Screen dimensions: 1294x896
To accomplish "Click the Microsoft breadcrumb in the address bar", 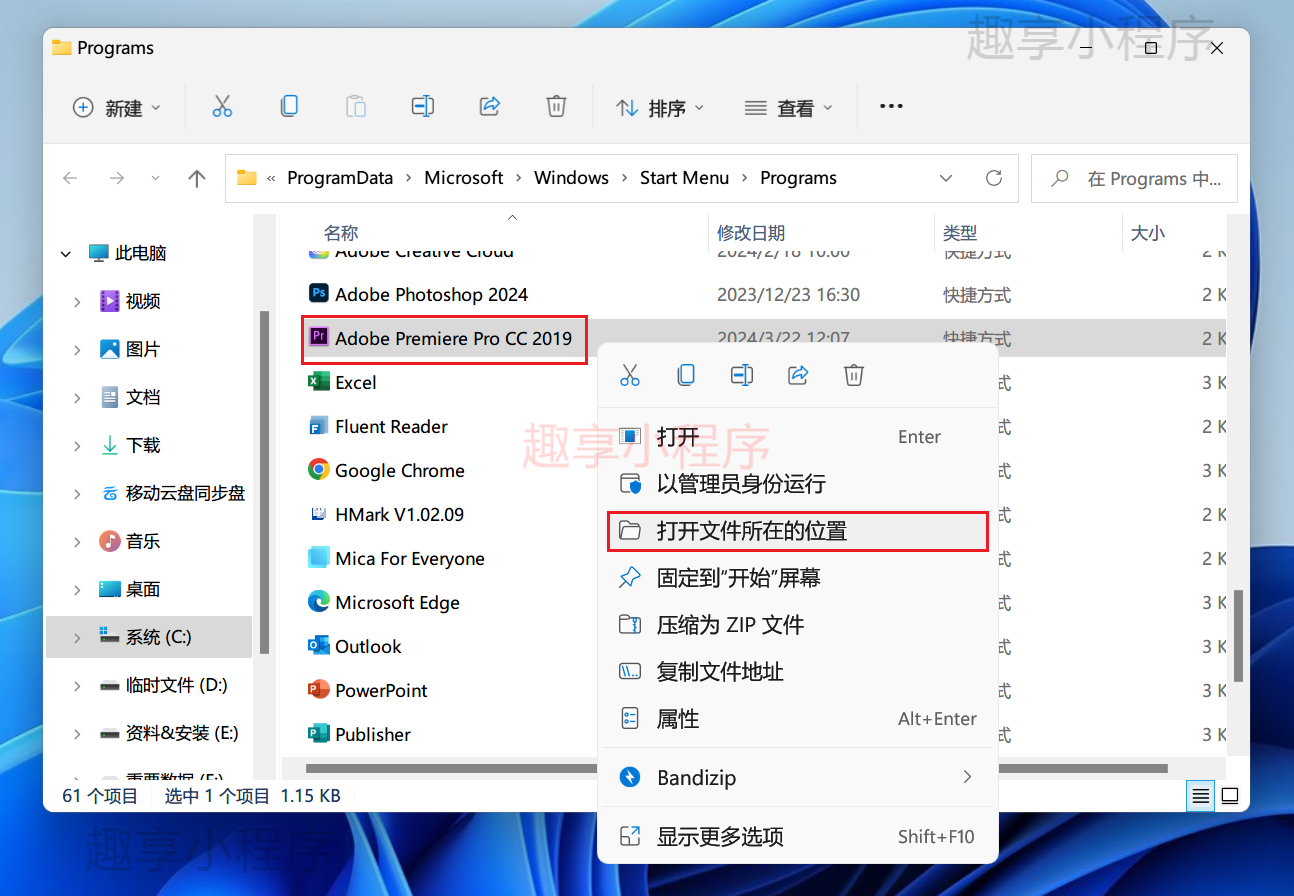I will [464, 178].
